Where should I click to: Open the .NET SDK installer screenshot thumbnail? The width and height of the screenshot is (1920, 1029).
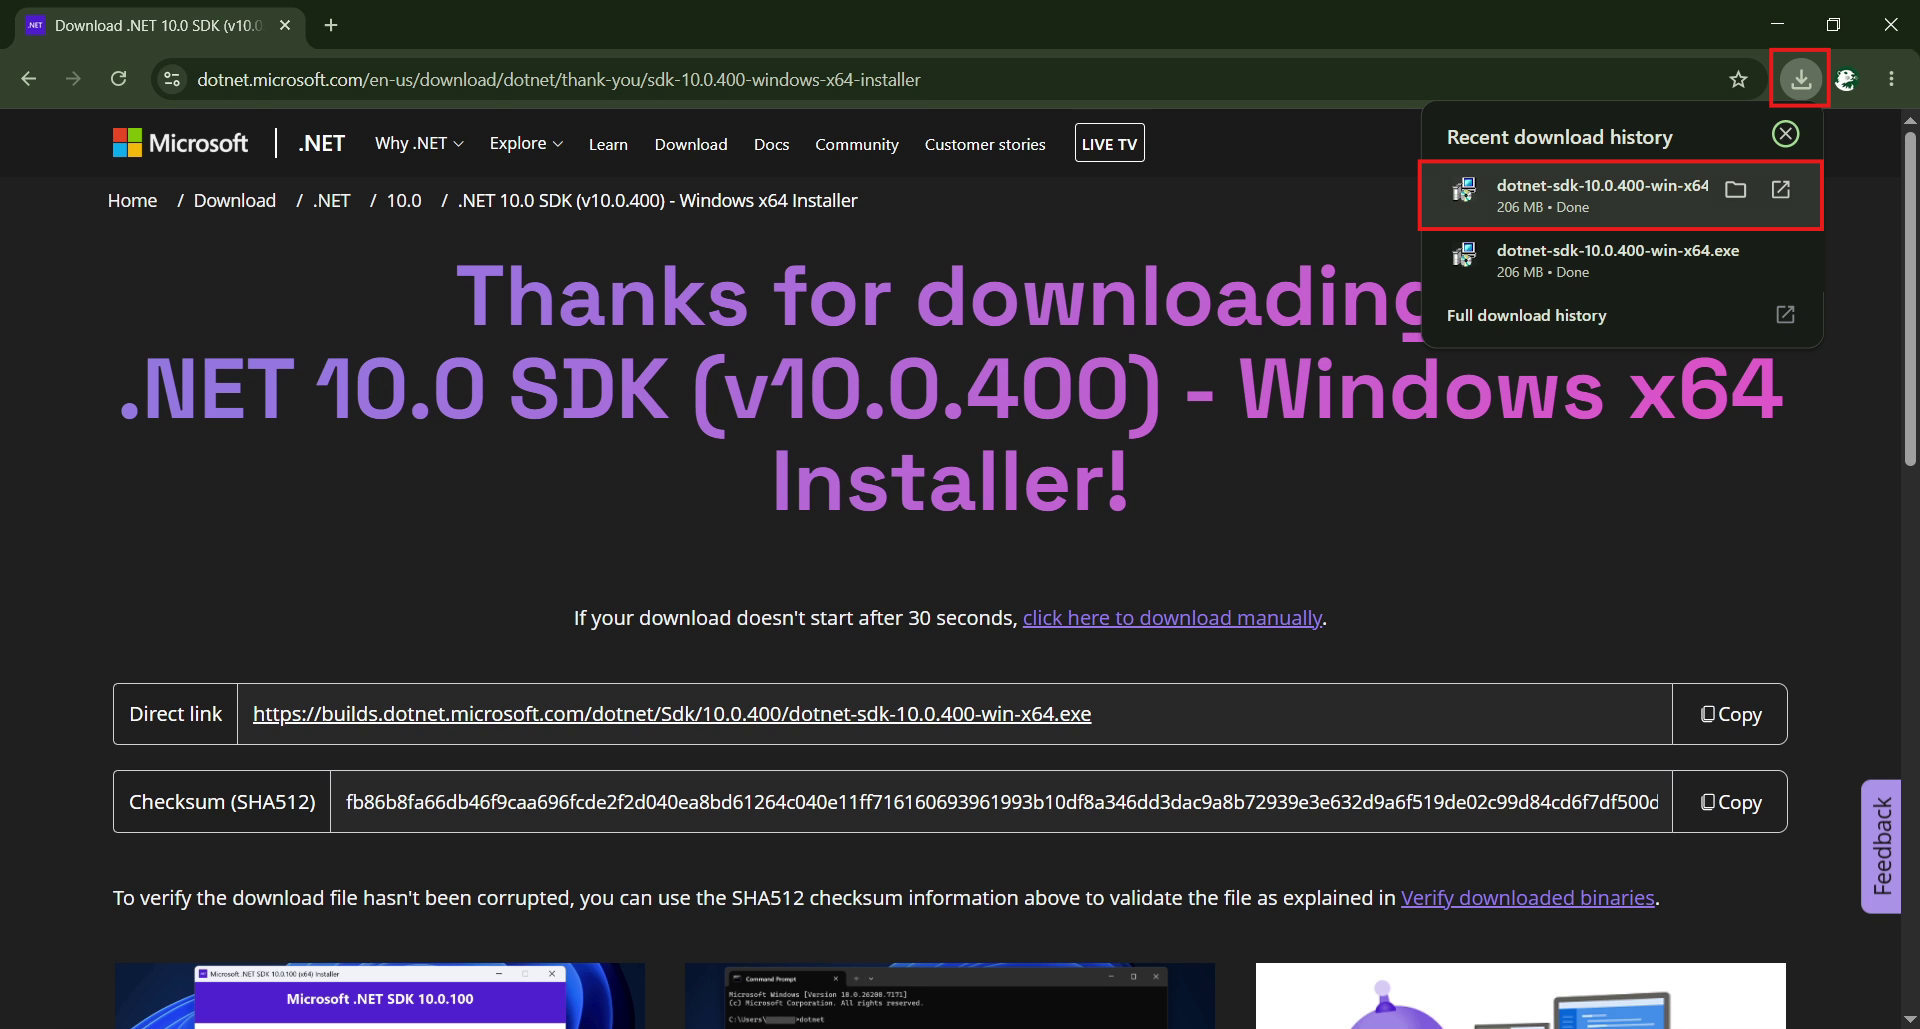pos(379,996)
